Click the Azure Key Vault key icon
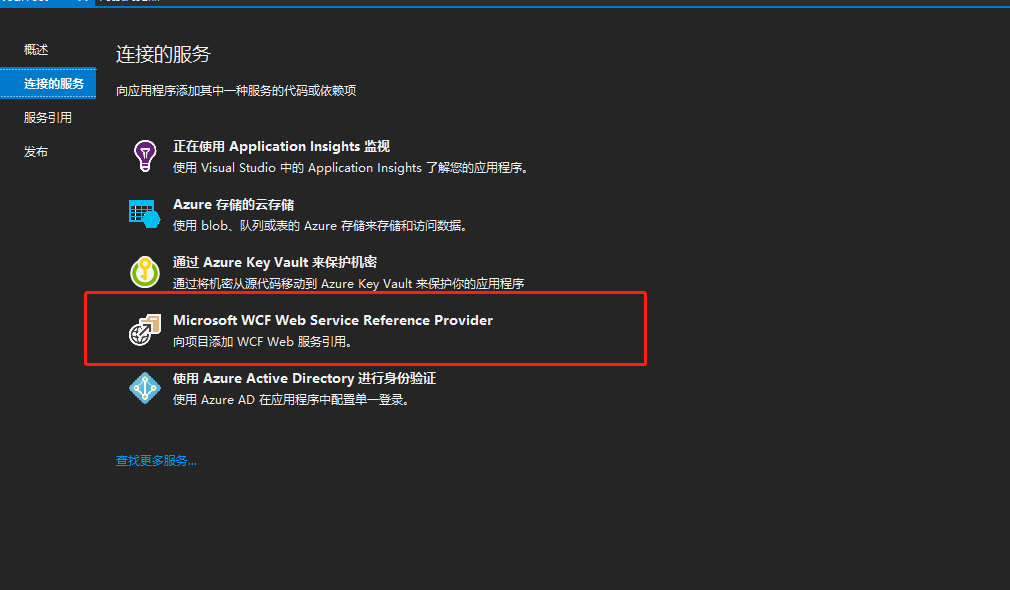The image size is (1010, 590). [x=145, y=272]
